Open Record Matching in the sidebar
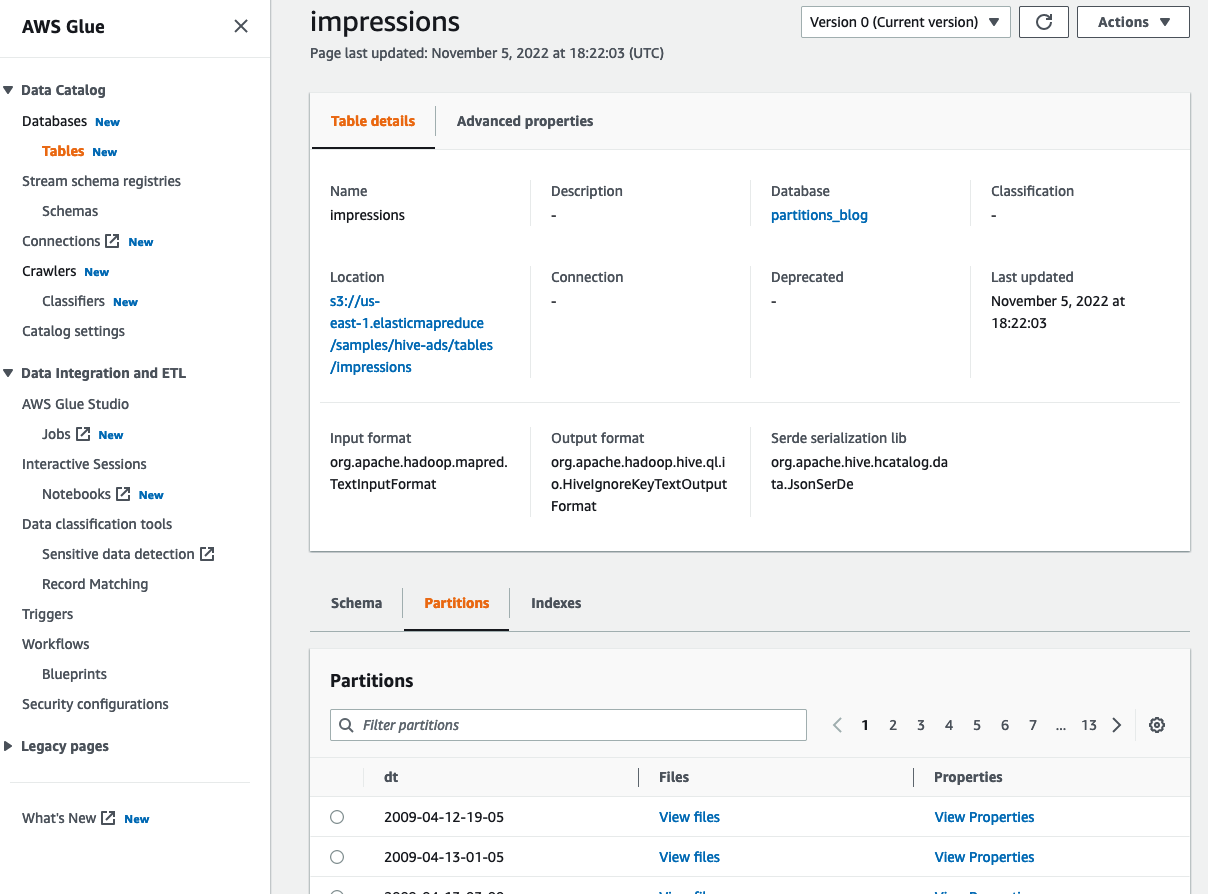This screenshot has width=1208, height=894. coord(95,584)
